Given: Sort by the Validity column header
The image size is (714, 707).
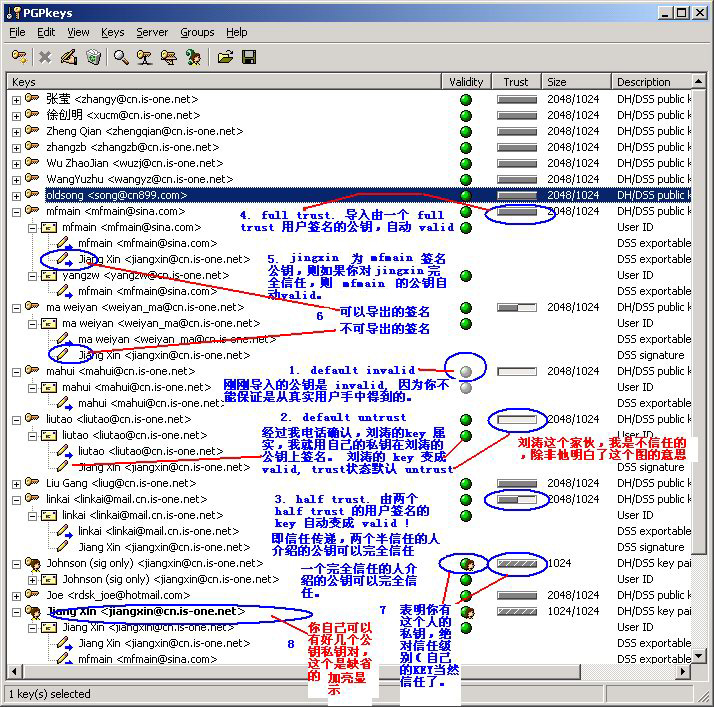Looking at the screenshot, I should coord(466,82).
